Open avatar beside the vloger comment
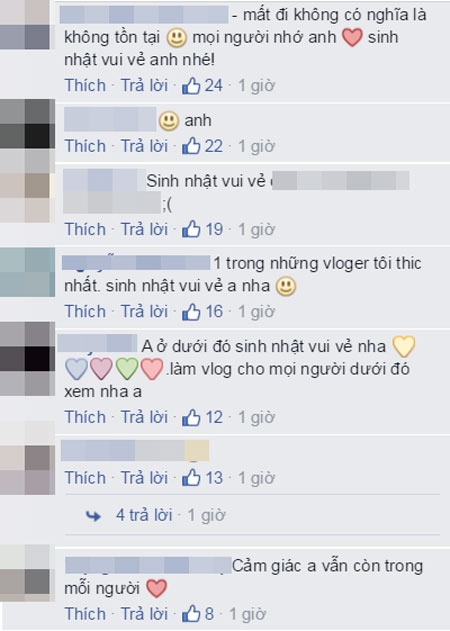Viewport: 450px width, 631px height. coord(27,272)
